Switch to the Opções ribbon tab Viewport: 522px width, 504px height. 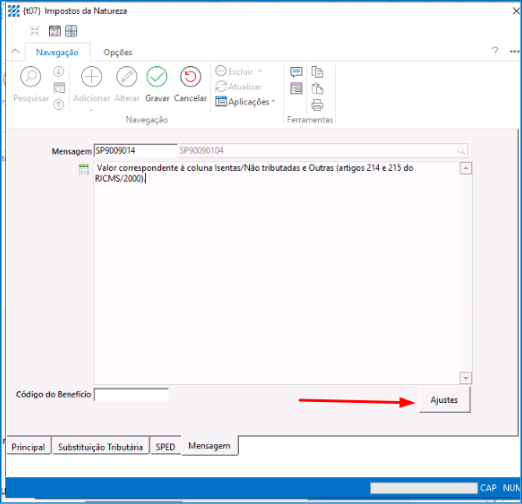coord(118,52)
